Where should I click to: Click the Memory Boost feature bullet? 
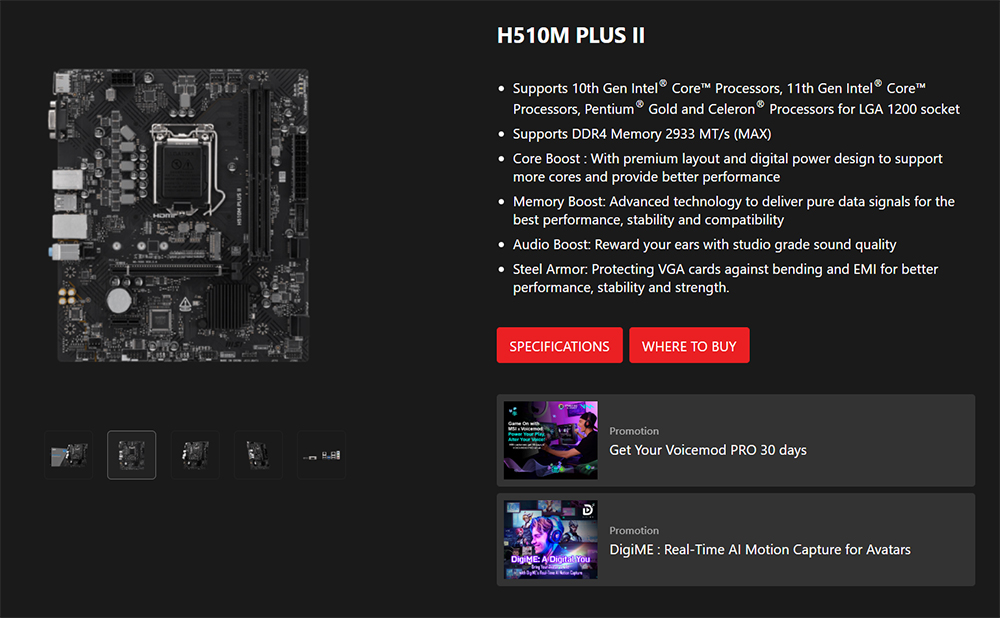coord(733,210)
